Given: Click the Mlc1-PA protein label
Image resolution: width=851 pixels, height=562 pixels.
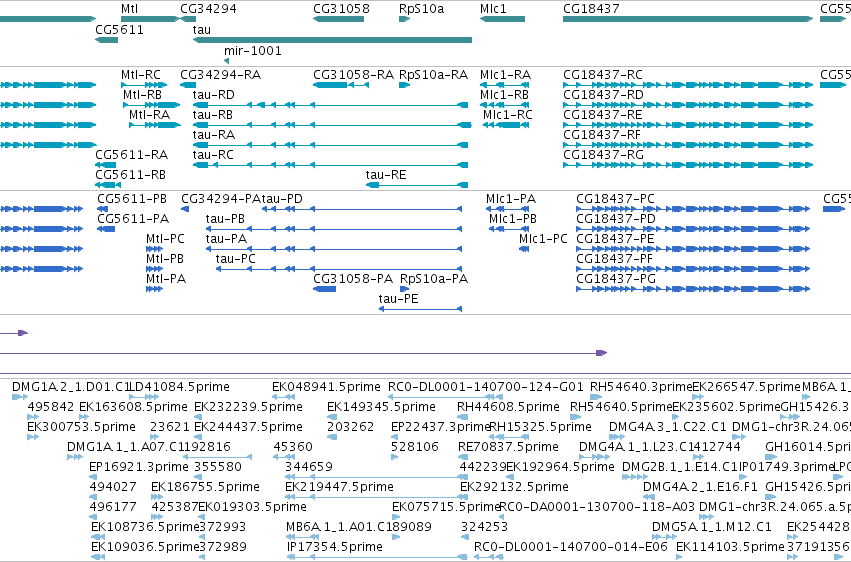Looking at the screenshot, I should [x=511, y=199].
